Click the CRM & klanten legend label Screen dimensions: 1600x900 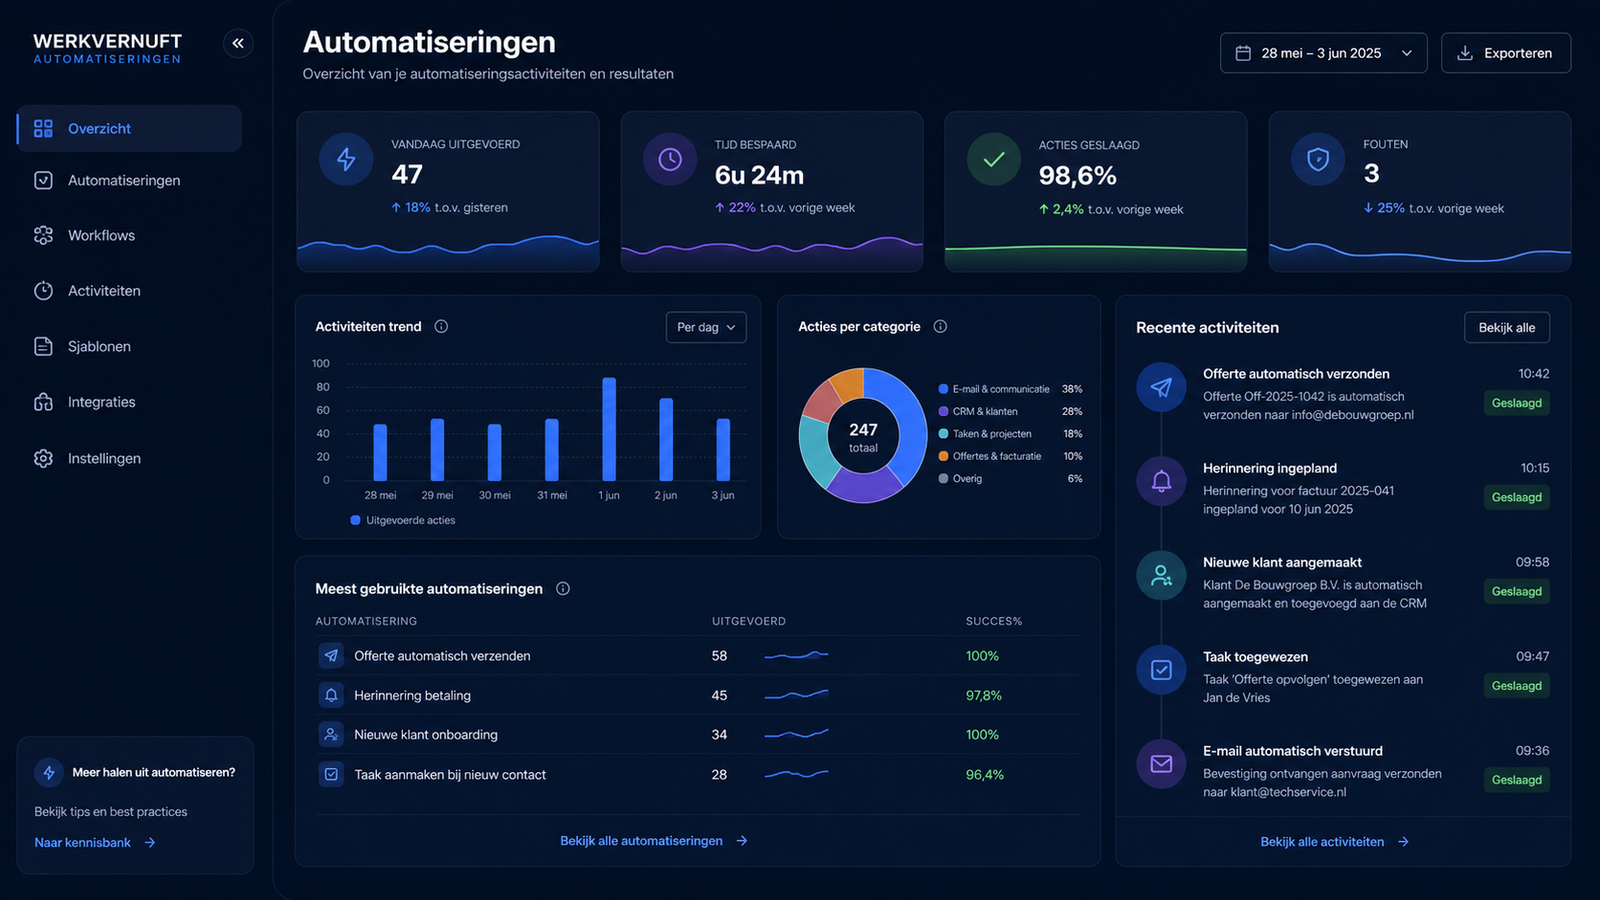click(985, 412)
